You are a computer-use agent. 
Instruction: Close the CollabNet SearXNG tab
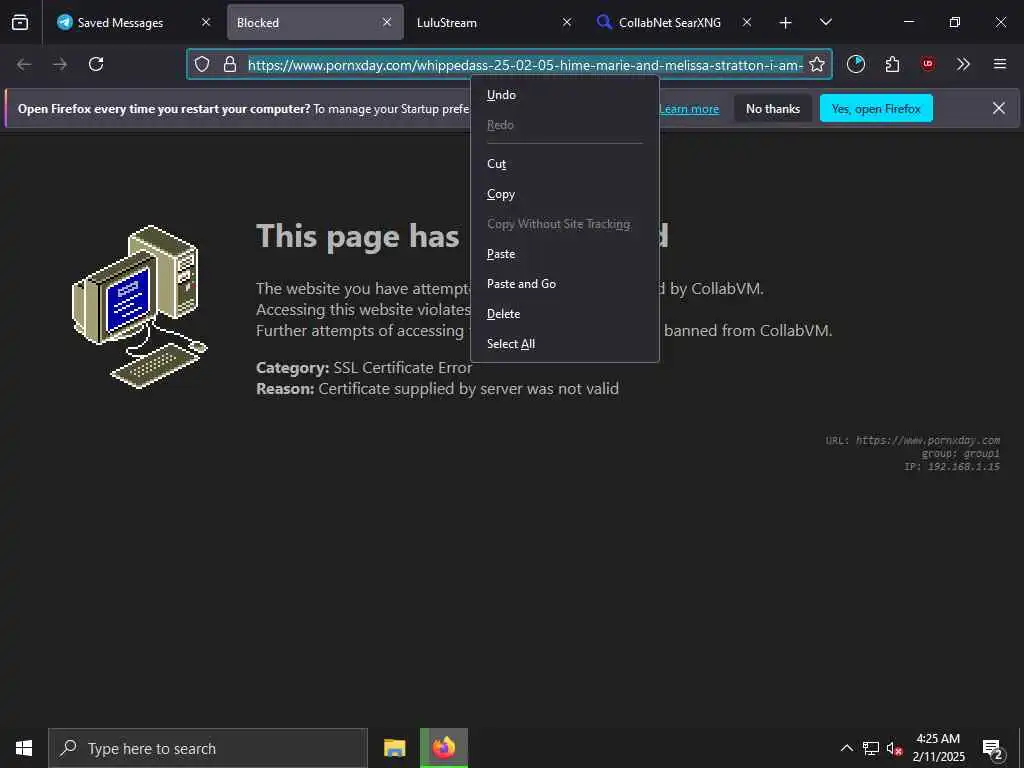point(747,22)
